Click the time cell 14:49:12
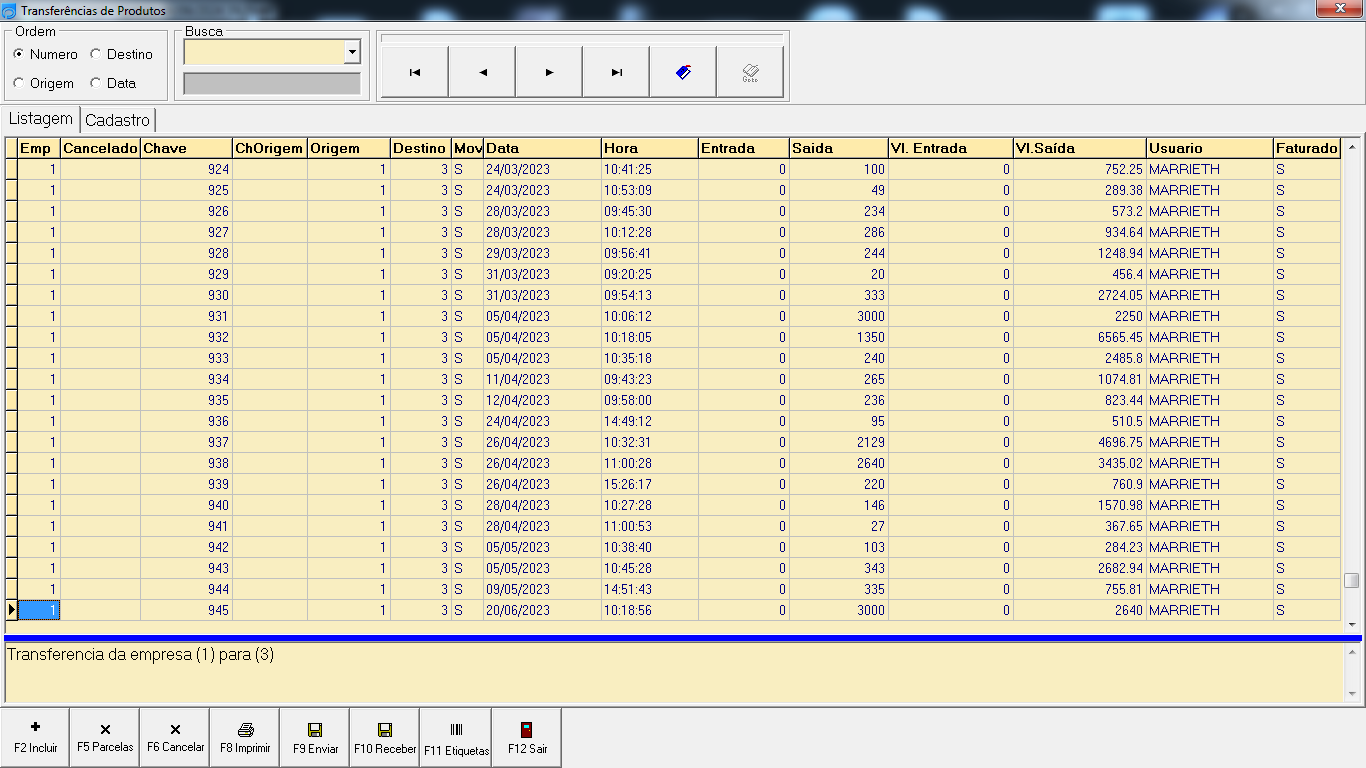The image size is (1366, 768). (x=650, y=421)
